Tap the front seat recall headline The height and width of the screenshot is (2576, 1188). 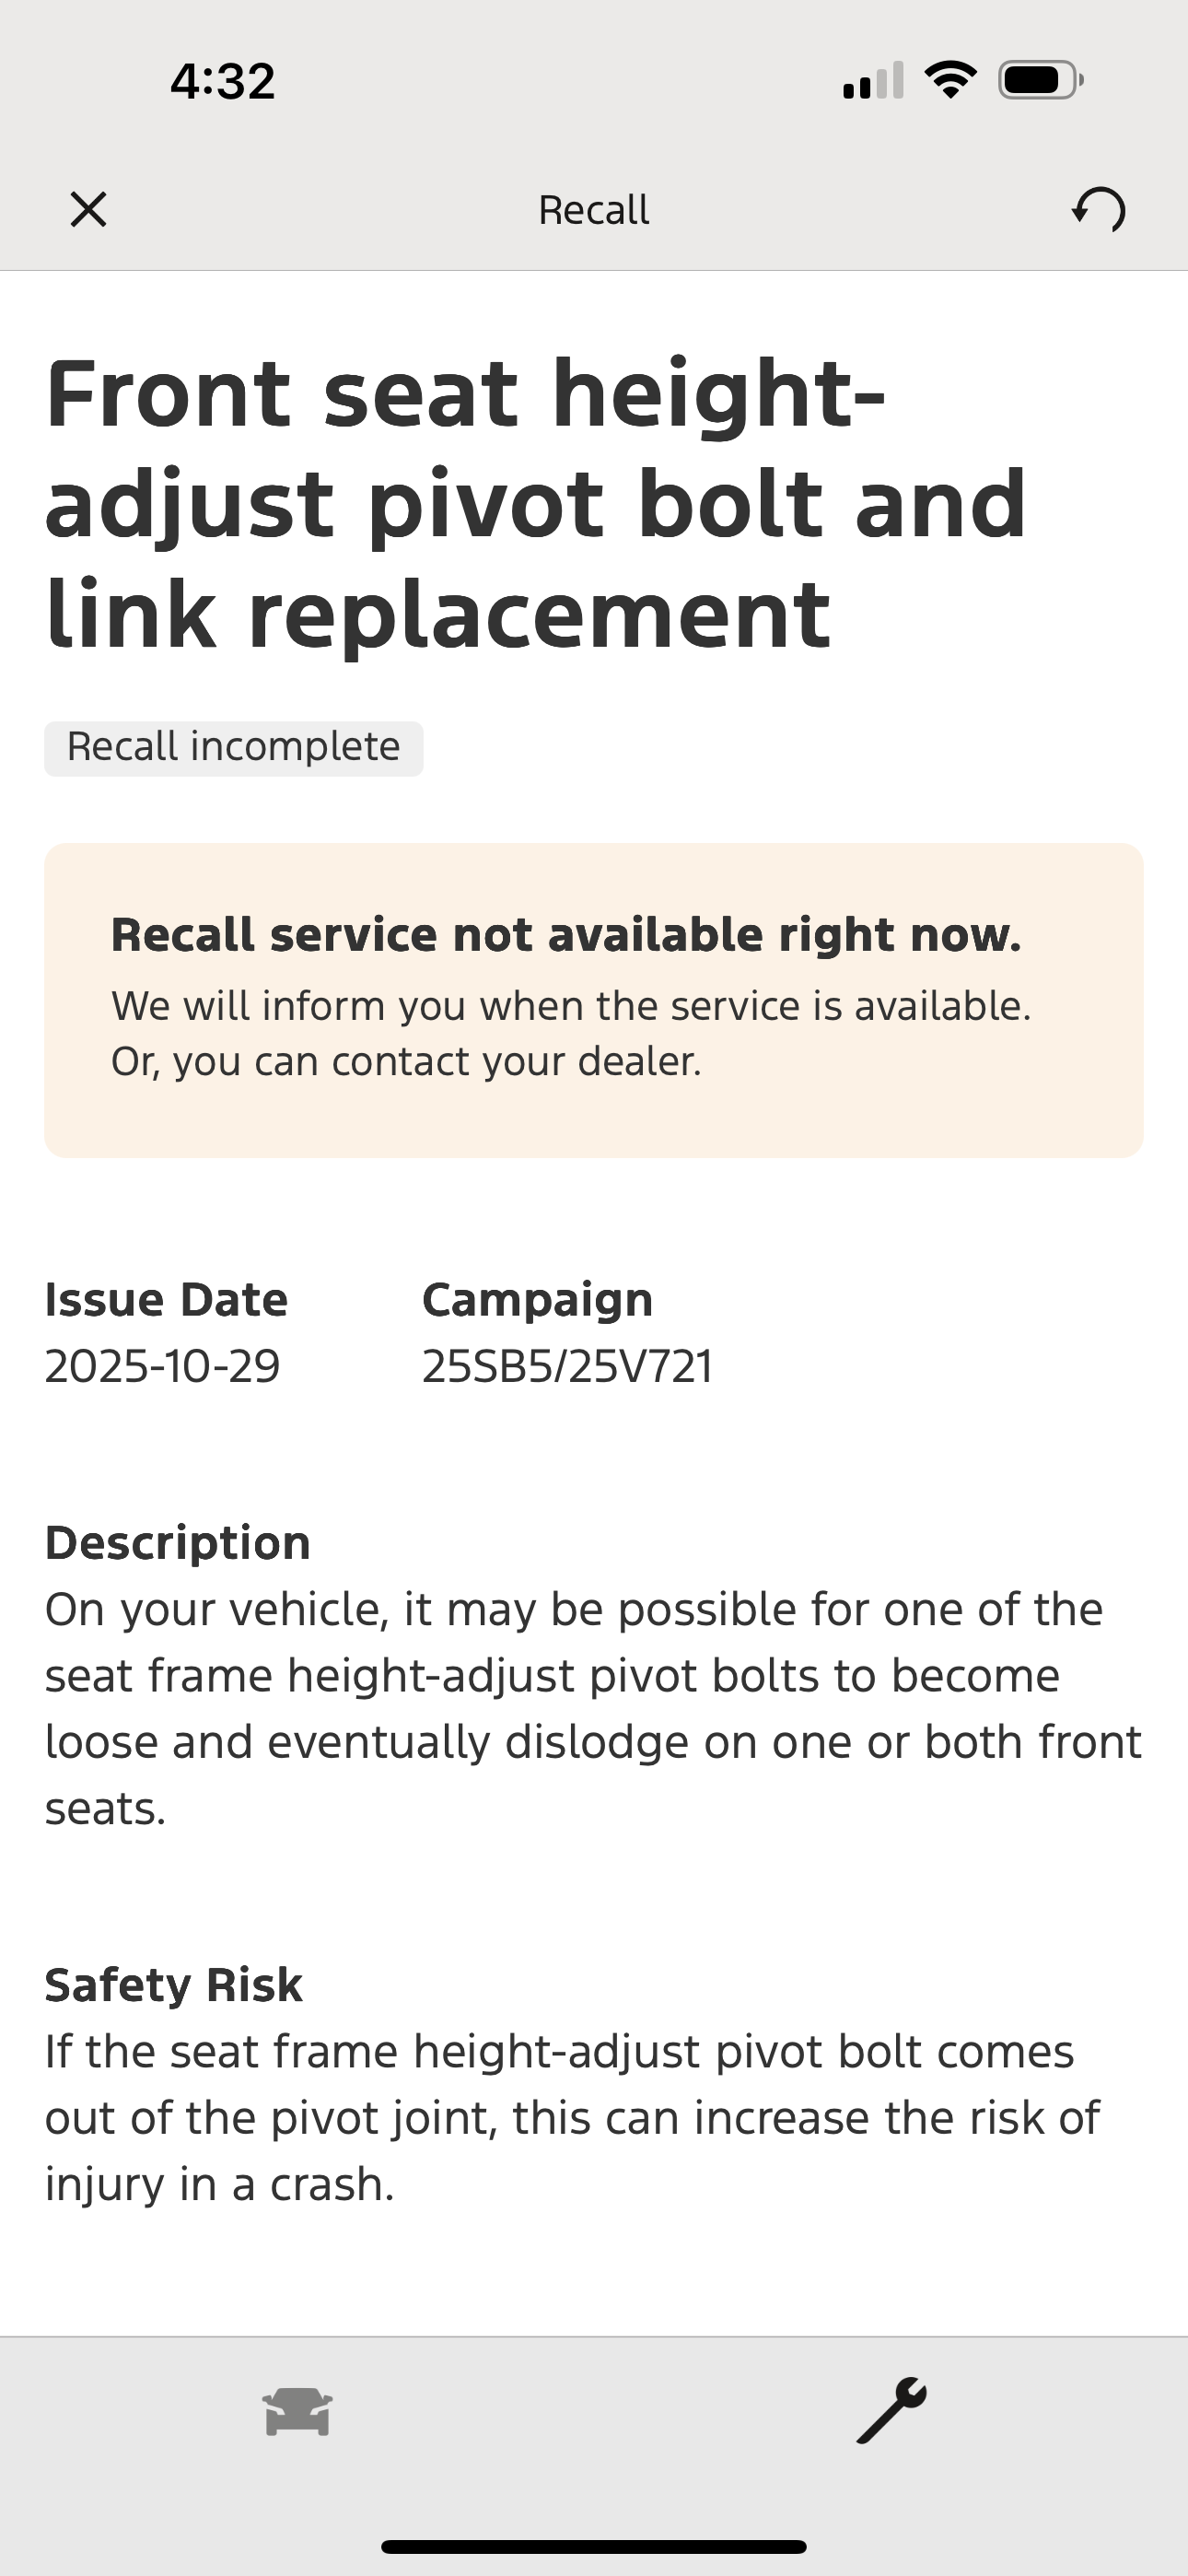536,502
